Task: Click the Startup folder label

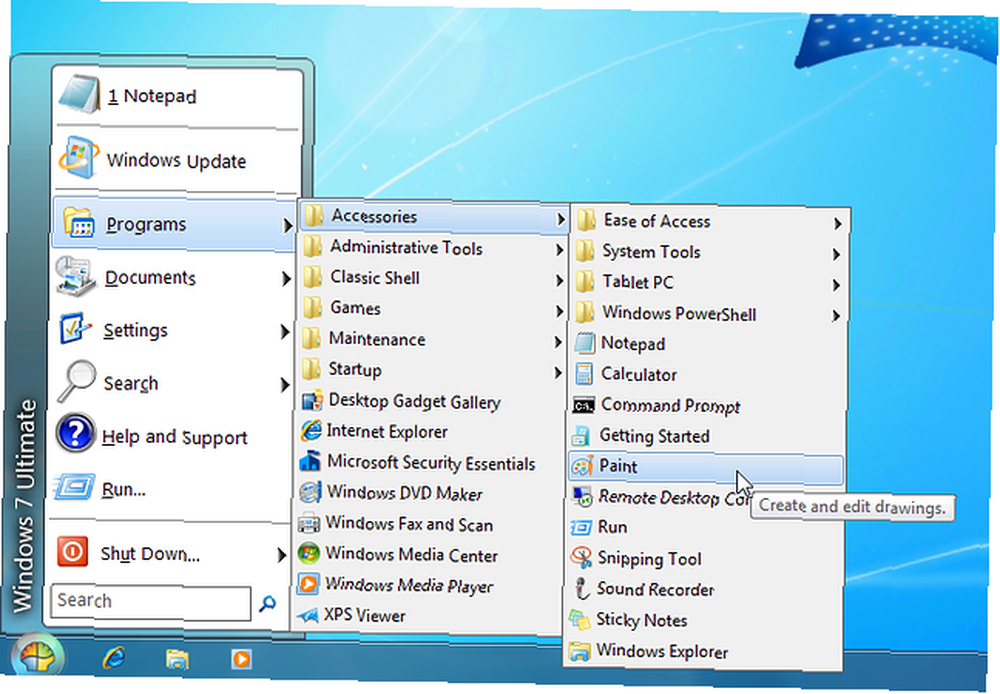Action: click(x=355, y=370)
